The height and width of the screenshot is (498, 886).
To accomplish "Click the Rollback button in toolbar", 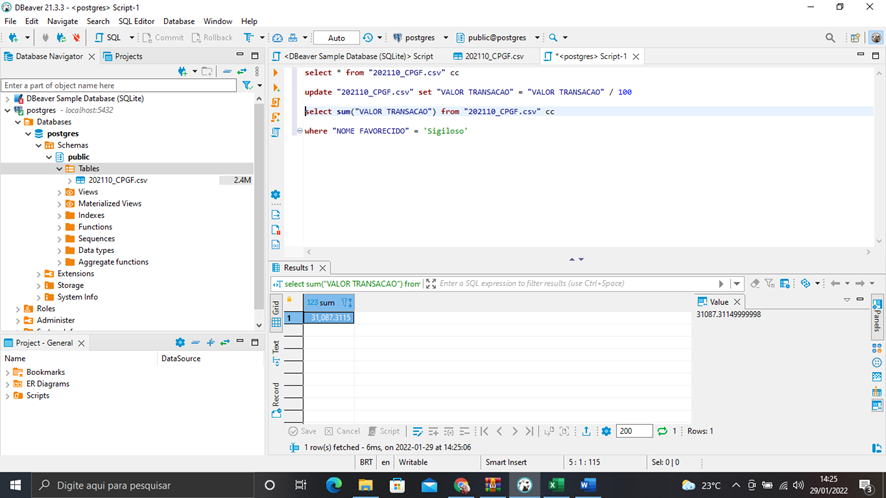I will pyautogui.click(x=212, y=37).
